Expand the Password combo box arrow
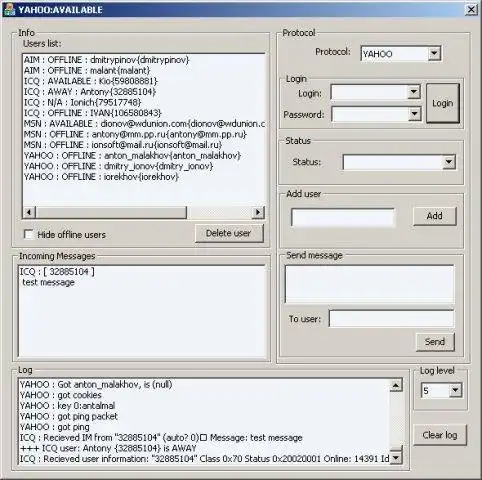Viewport: 482px width, 480px height. point(414,114)
